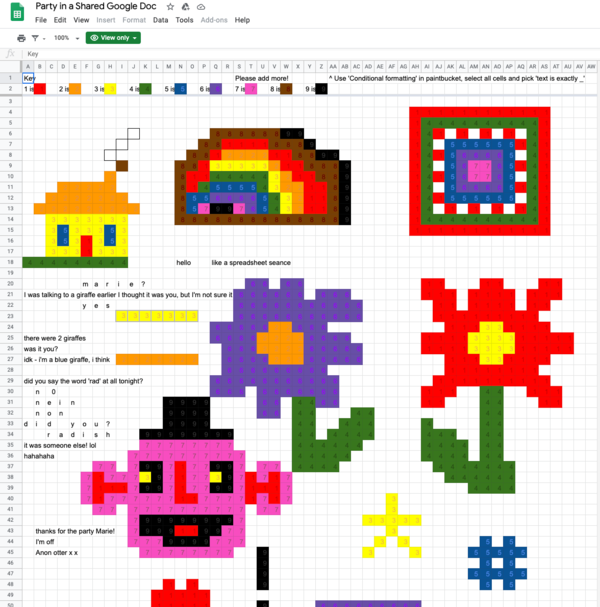This screenshot has height=607, width=600.
Task: Click the select-all corner box
Action: [x=10, y=66]
